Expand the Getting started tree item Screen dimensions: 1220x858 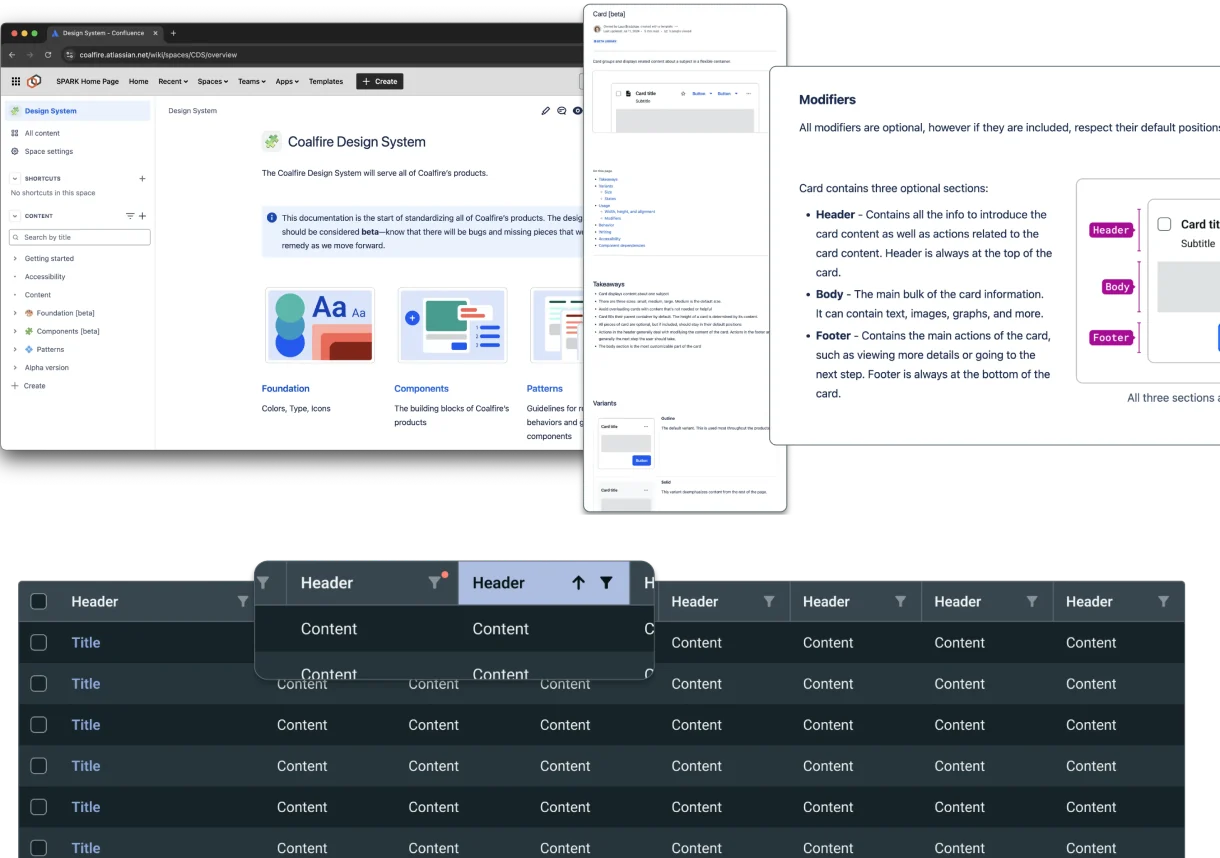(x=15, y=258)
